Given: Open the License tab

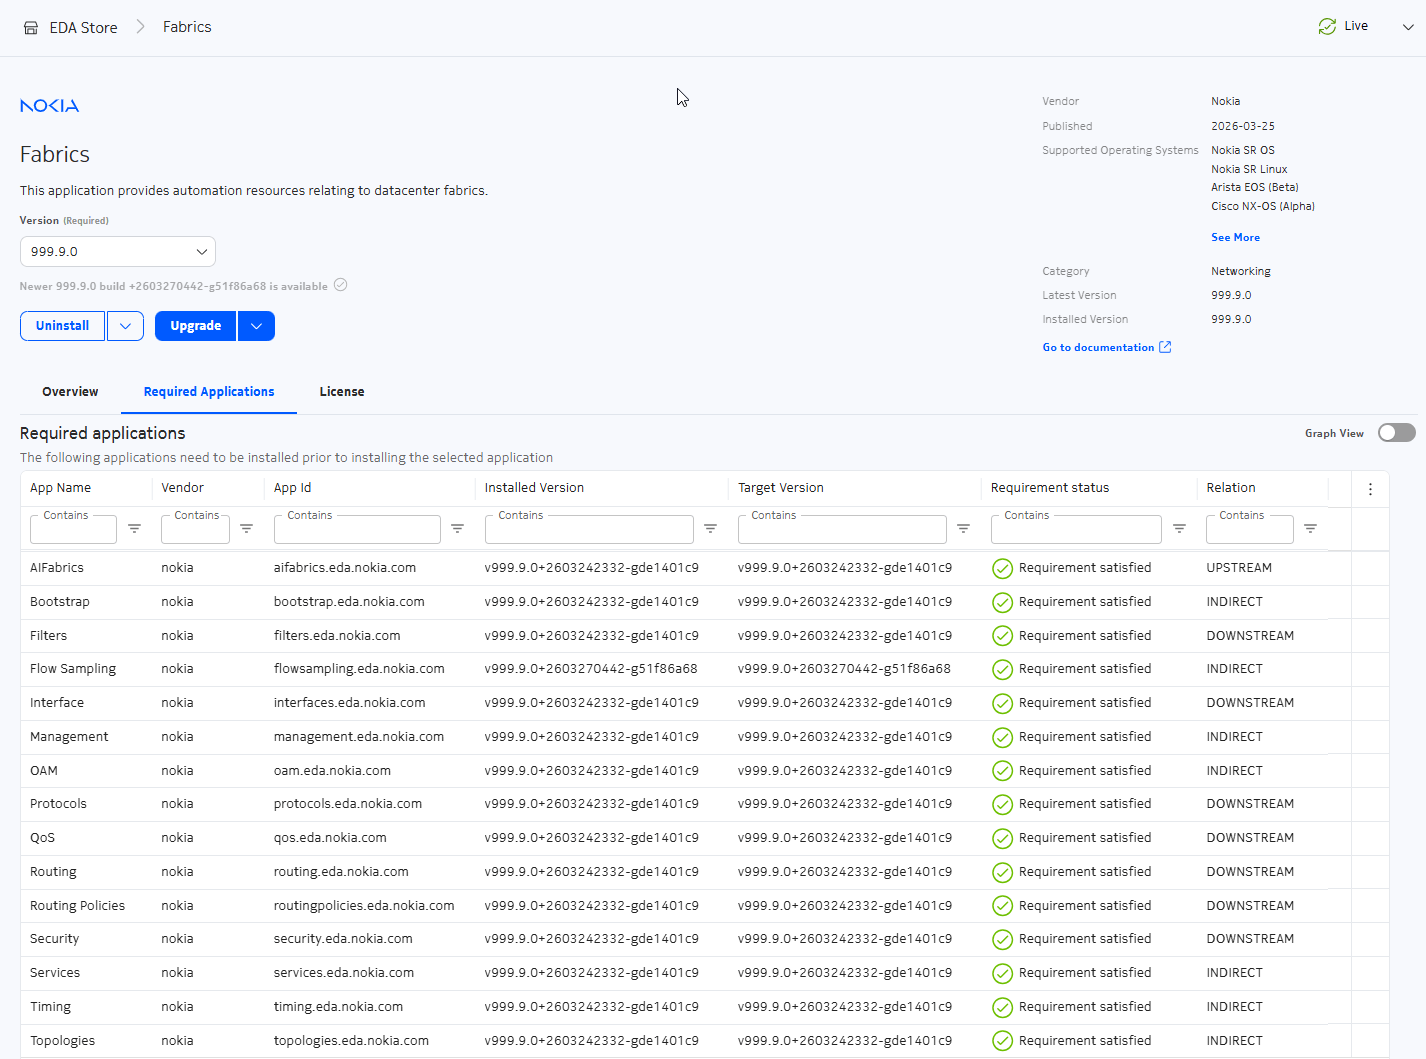Looking at the screenshot, I should coord(342,392).
